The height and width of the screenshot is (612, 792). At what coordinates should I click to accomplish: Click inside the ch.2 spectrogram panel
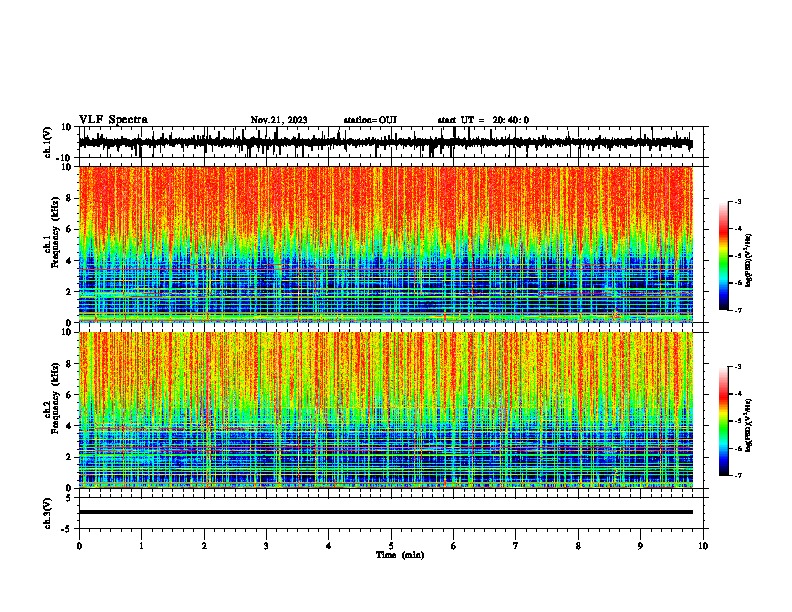[x=385, y=410]
